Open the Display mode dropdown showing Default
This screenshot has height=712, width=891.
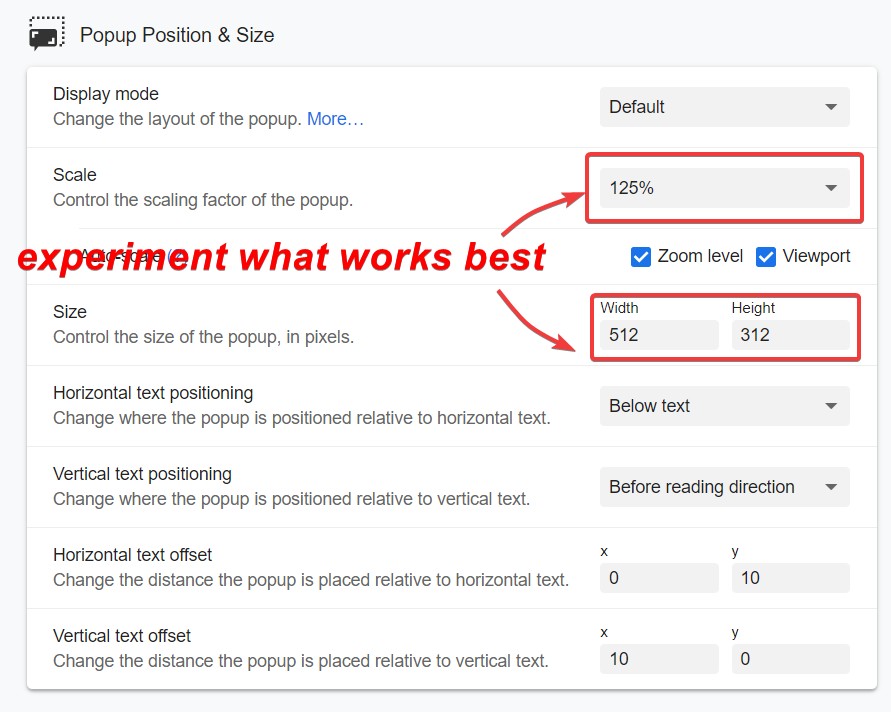tap(724, 107)
